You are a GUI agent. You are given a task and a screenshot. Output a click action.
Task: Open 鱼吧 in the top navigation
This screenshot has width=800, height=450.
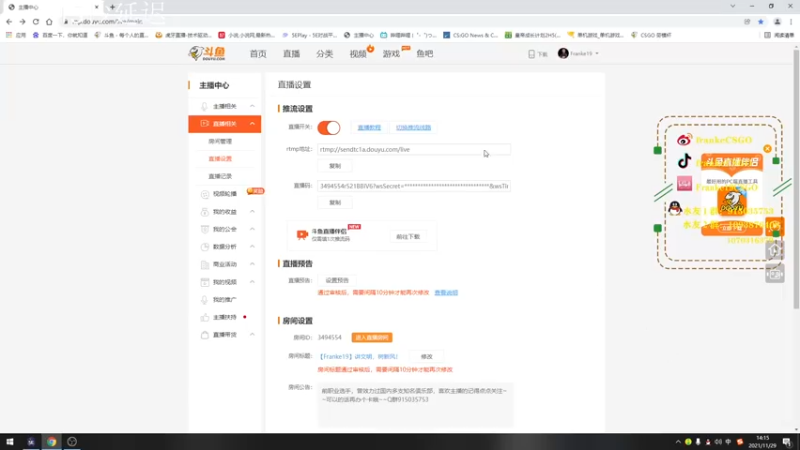(x=424, y=54)
